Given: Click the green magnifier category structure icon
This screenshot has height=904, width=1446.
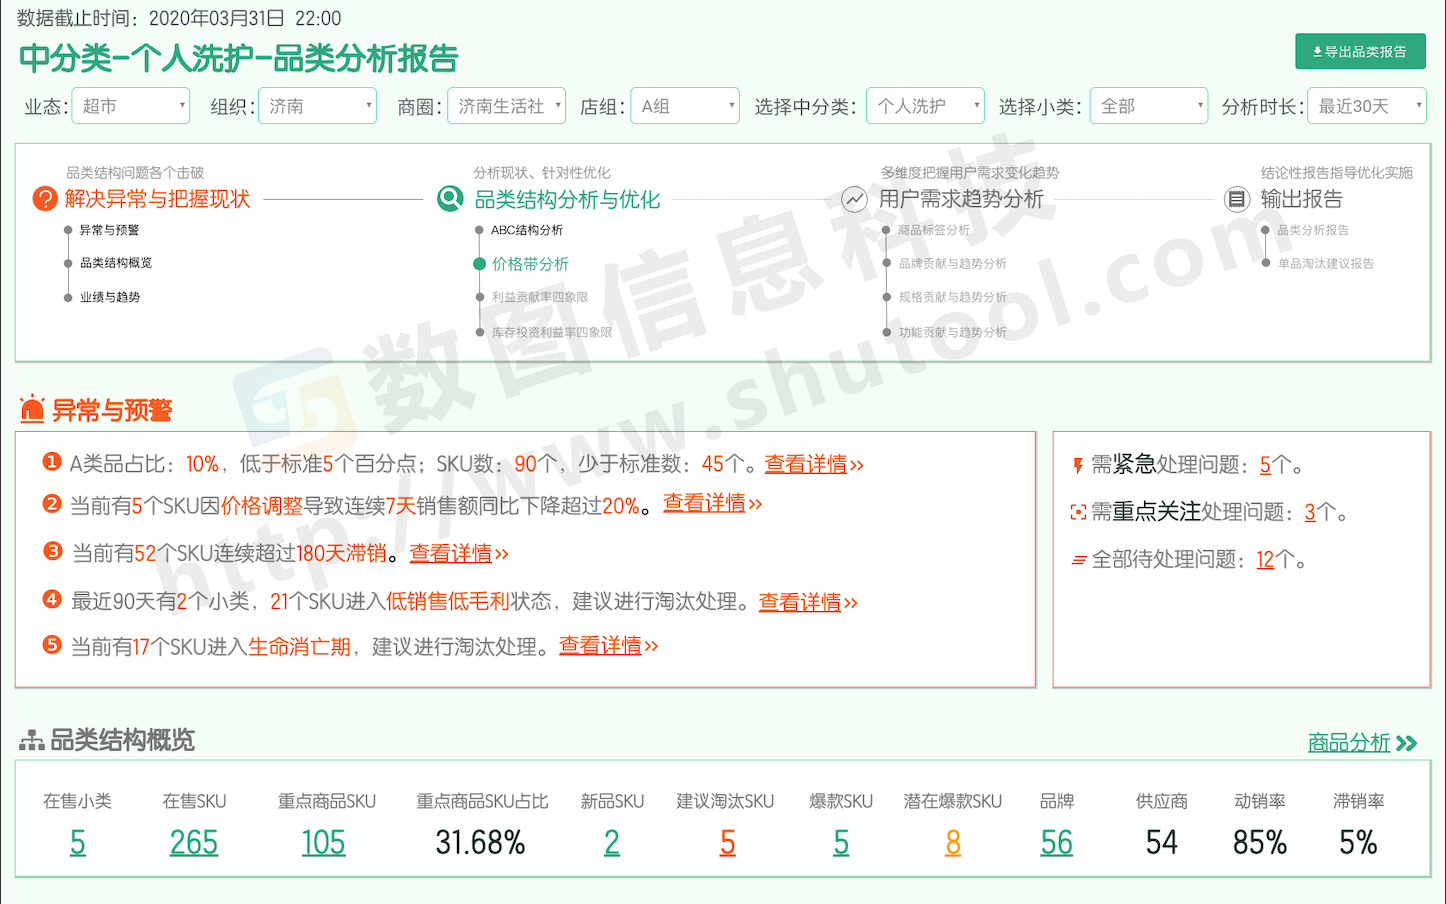Looking at the screenshot, I should point(450,199).
